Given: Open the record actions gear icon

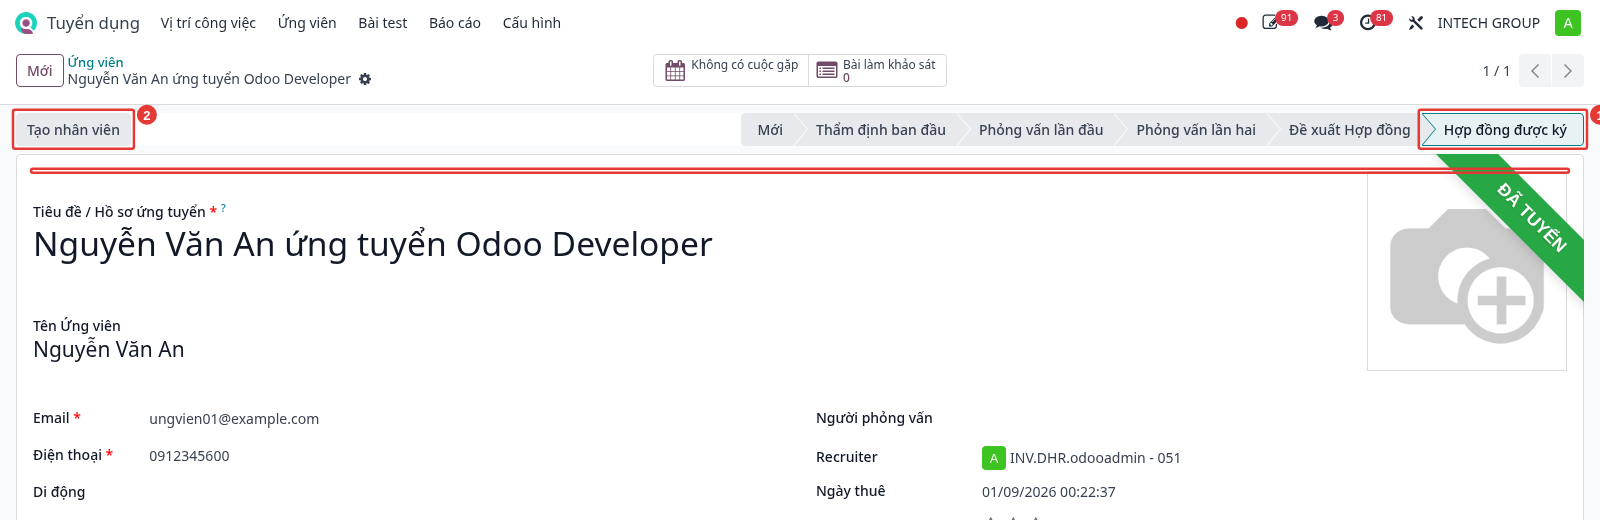Looking at the screenshot, I should click(365, 79).
